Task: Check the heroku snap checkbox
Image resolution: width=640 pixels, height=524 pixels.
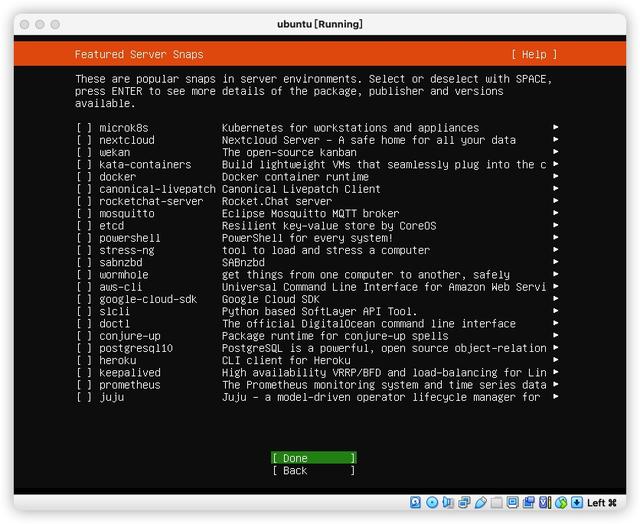Action: click(x=84, y=361)
